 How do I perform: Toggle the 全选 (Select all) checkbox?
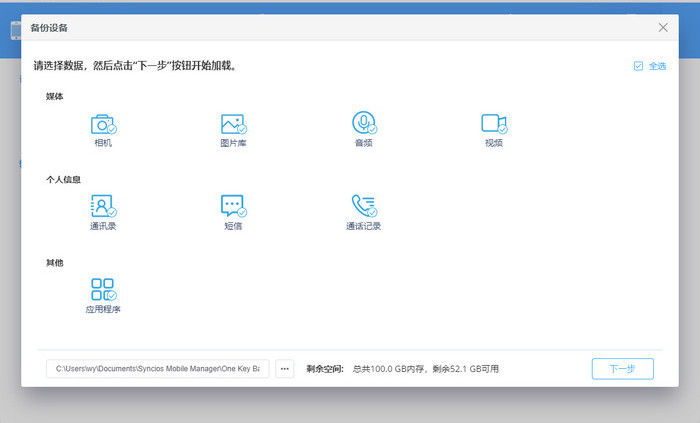click(x=638, y=66)
